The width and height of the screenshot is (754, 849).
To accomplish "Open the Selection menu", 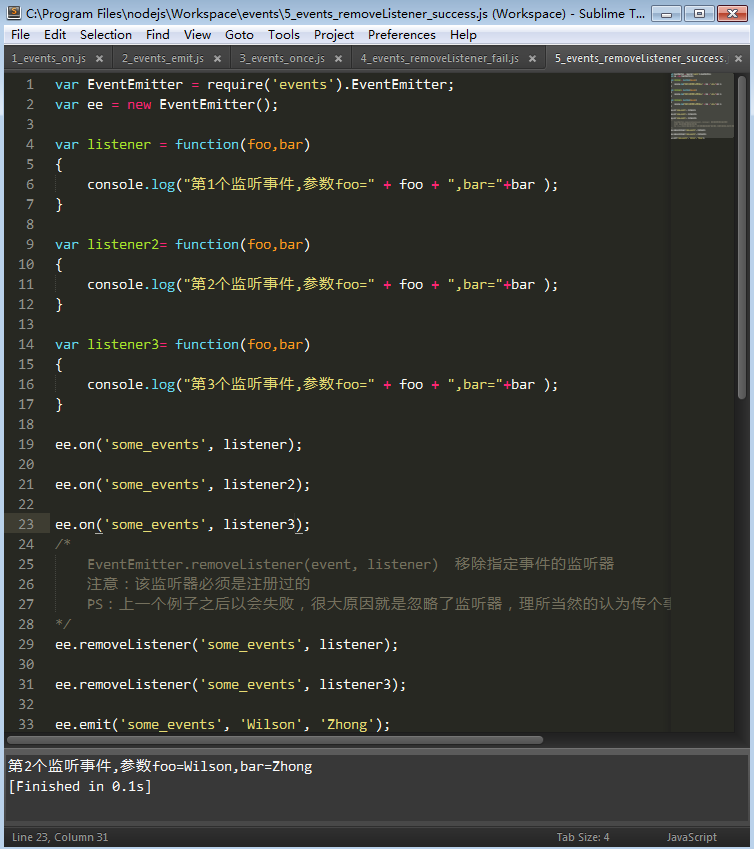I will (106, 35).
